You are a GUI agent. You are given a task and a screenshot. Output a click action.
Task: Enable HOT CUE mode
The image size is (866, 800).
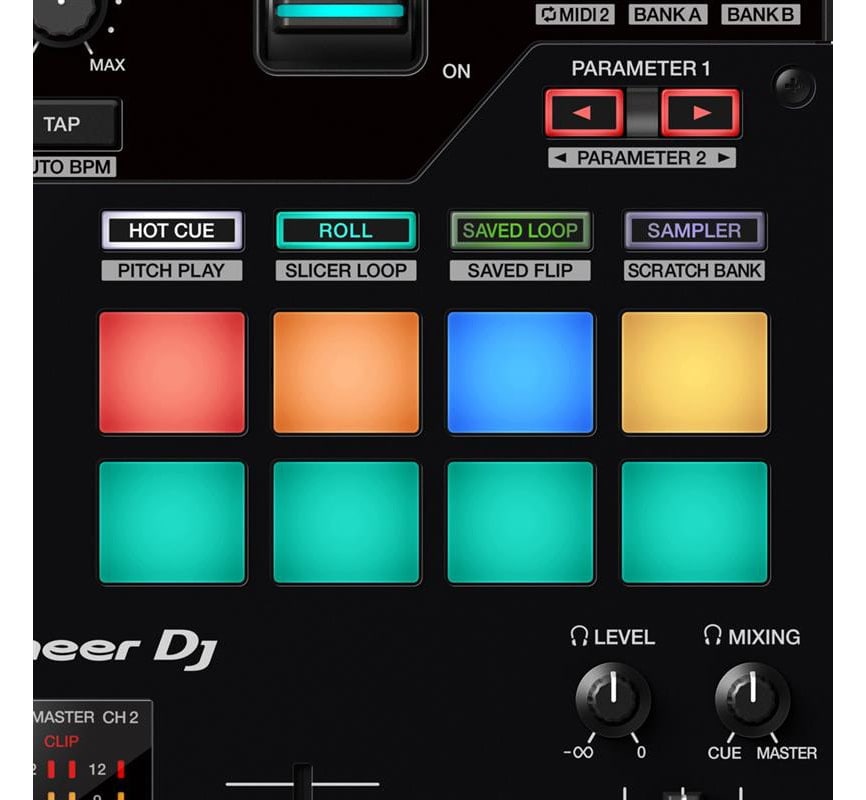[x=171, y=230]
